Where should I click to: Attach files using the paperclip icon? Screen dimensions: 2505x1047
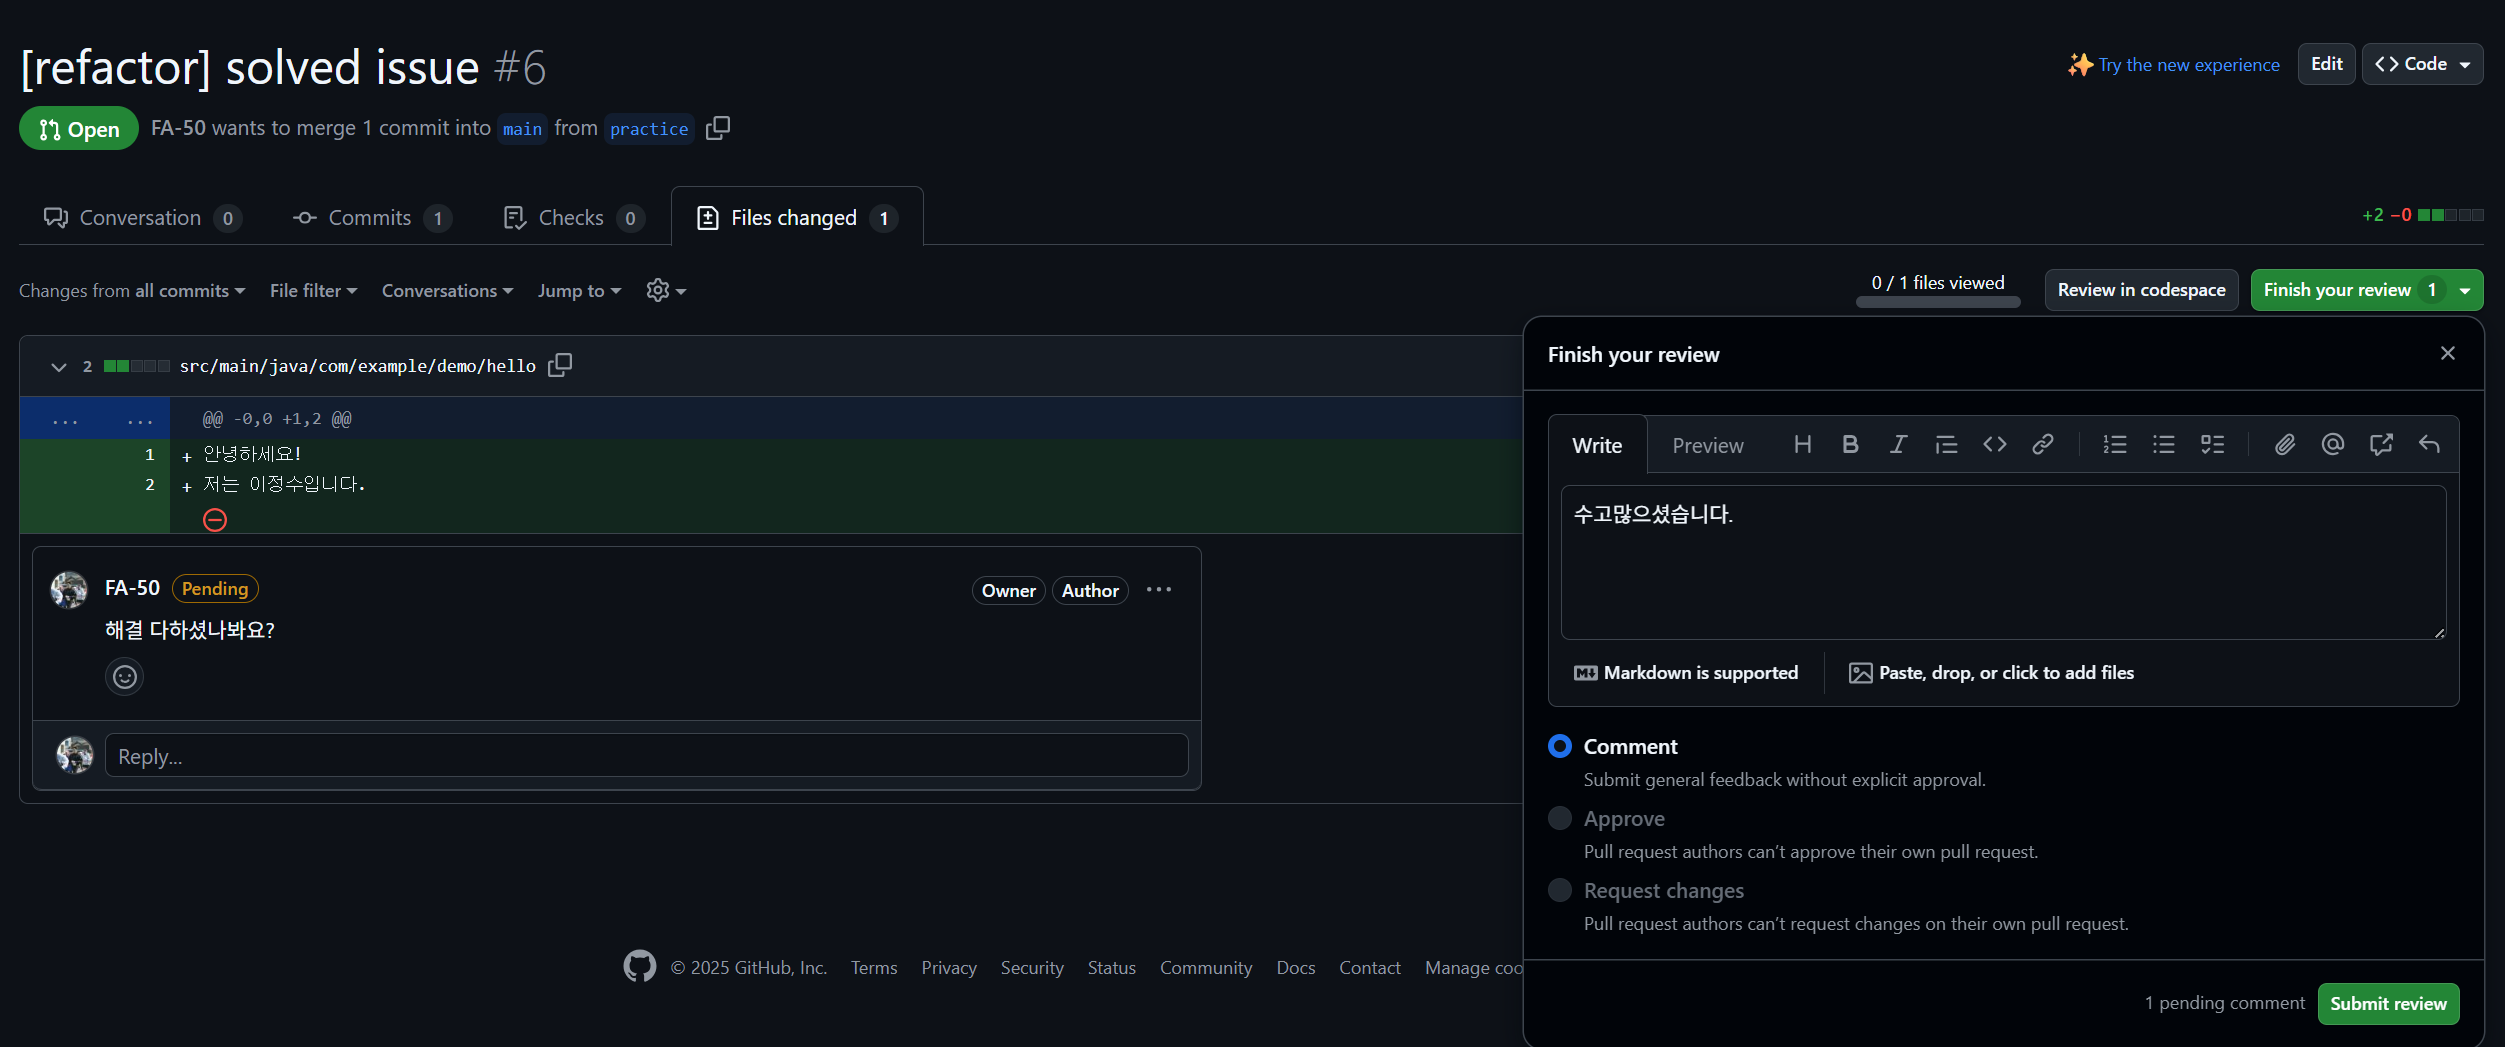tap(2285, 444)
